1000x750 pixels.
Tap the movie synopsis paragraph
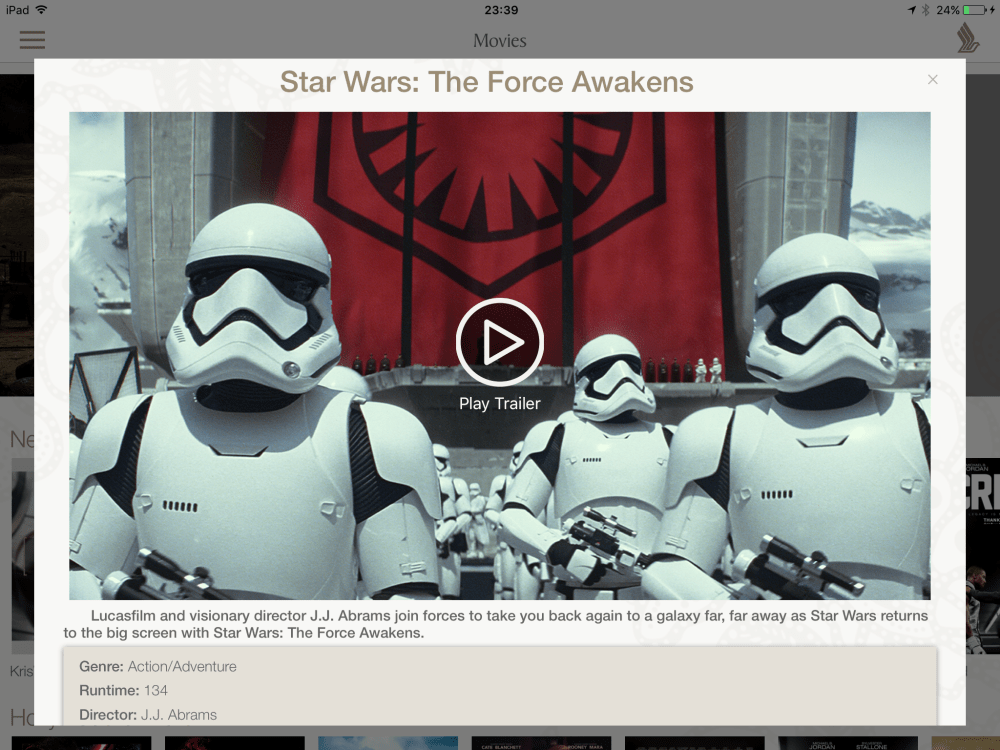click(x=497, y=624)
